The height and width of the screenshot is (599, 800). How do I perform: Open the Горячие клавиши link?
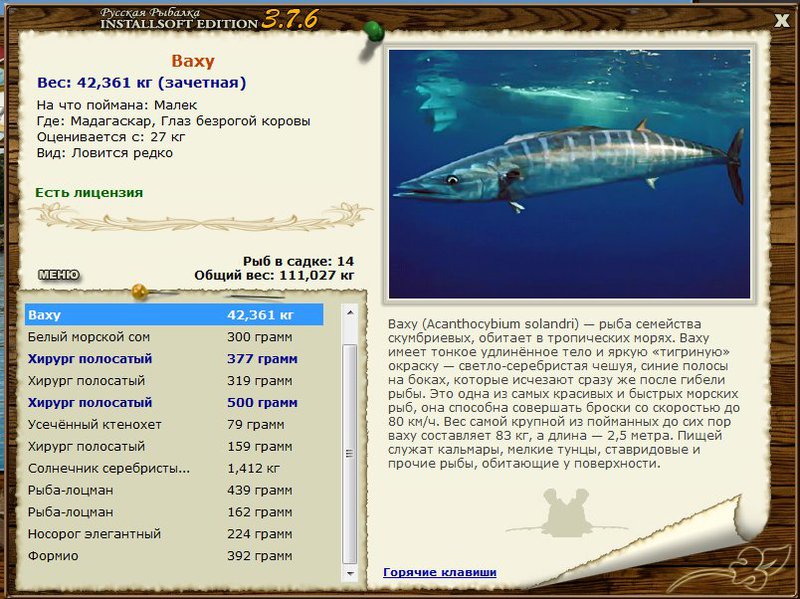tap(439, 572)
